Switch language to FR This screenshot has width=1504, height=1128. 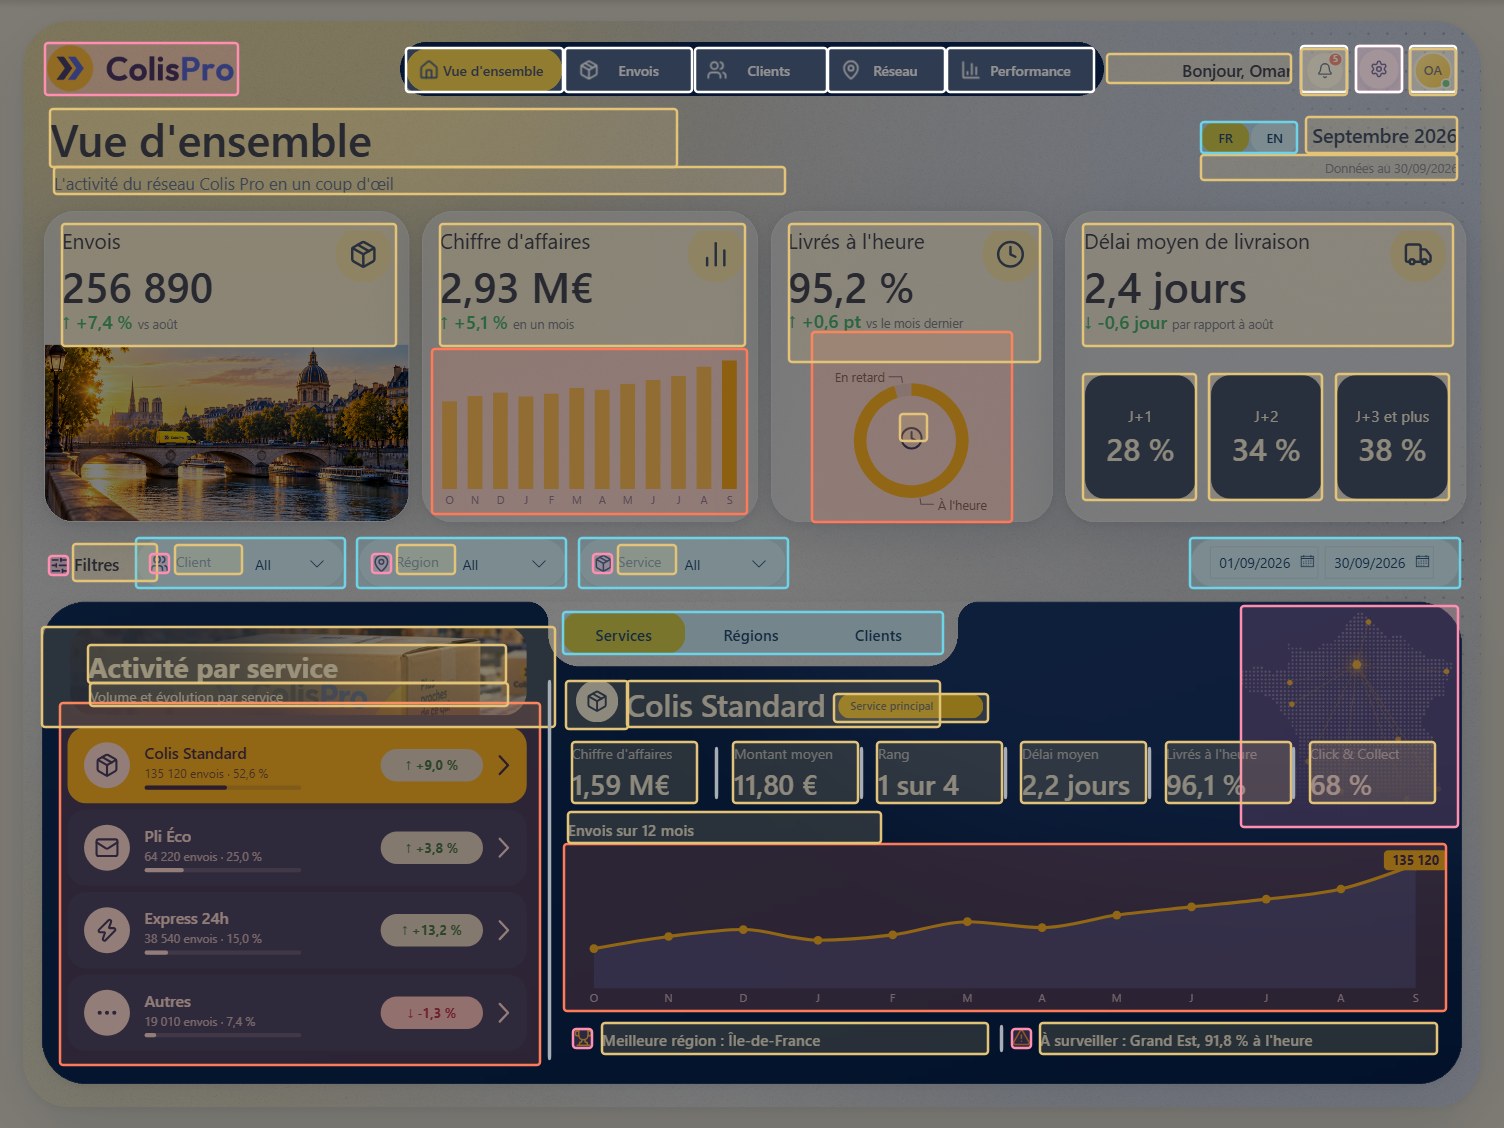(1225, 138)
